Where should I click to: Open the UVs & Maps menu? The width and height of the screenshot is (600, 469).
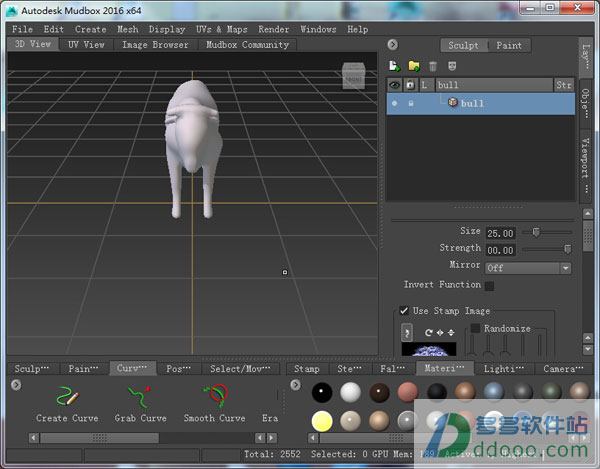(x=222, y=29)
